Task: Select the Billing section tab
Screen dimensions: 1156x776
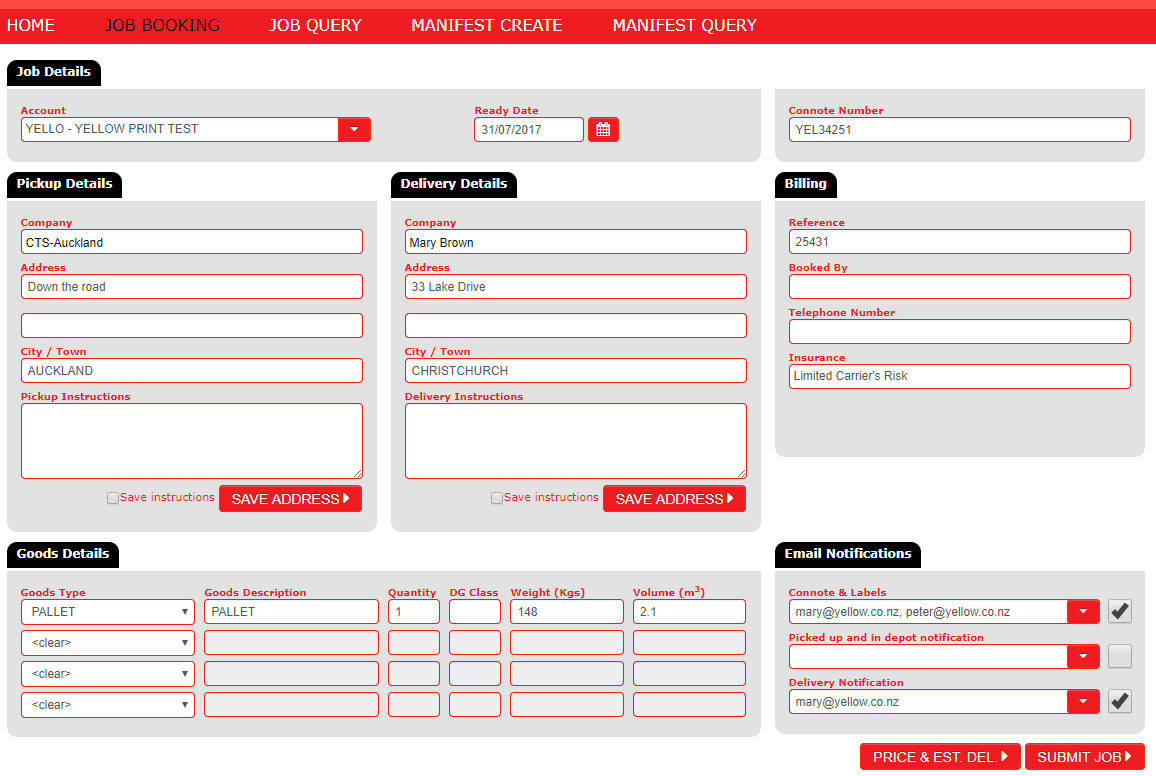Action: pyautogui.click(x=805, y=184)
